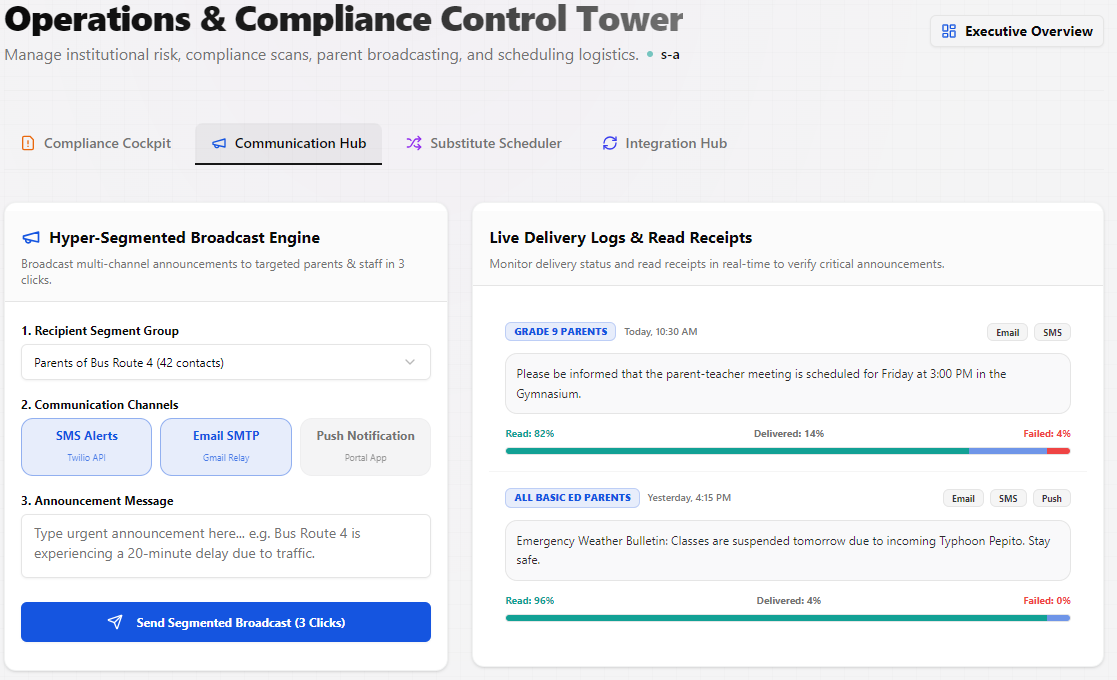Focus the Announcement Message text area
This screenshot has width=1117, height=680.
(x=226, y=546)
